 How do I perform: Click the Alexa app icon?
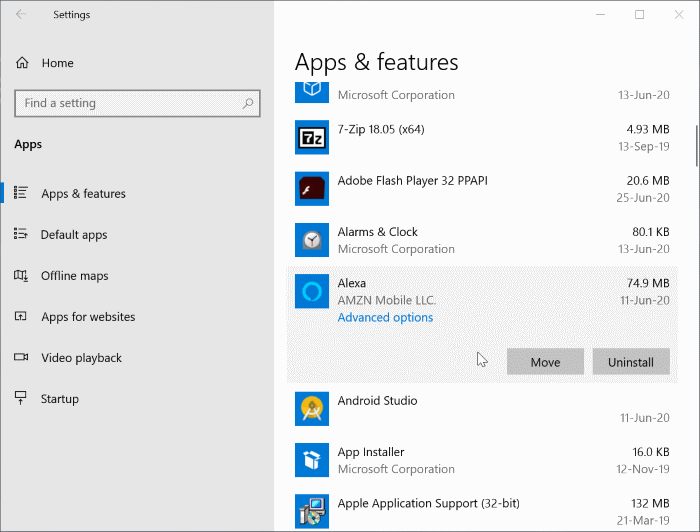[x=312, y=291]
